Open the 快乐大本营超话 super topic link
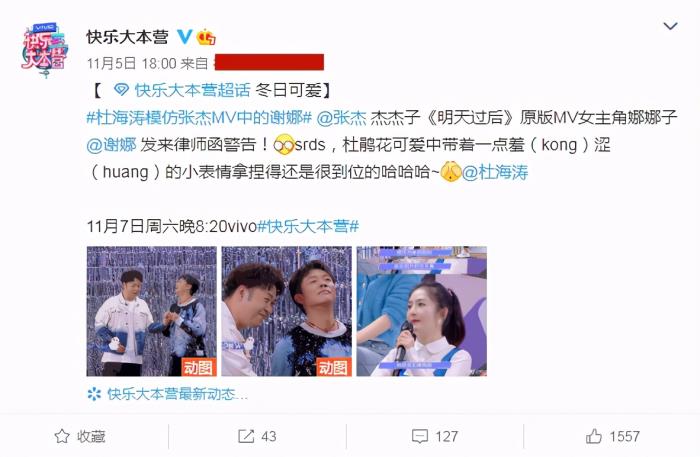The height and width of the screenshot is (457, 700). point(192,91)
